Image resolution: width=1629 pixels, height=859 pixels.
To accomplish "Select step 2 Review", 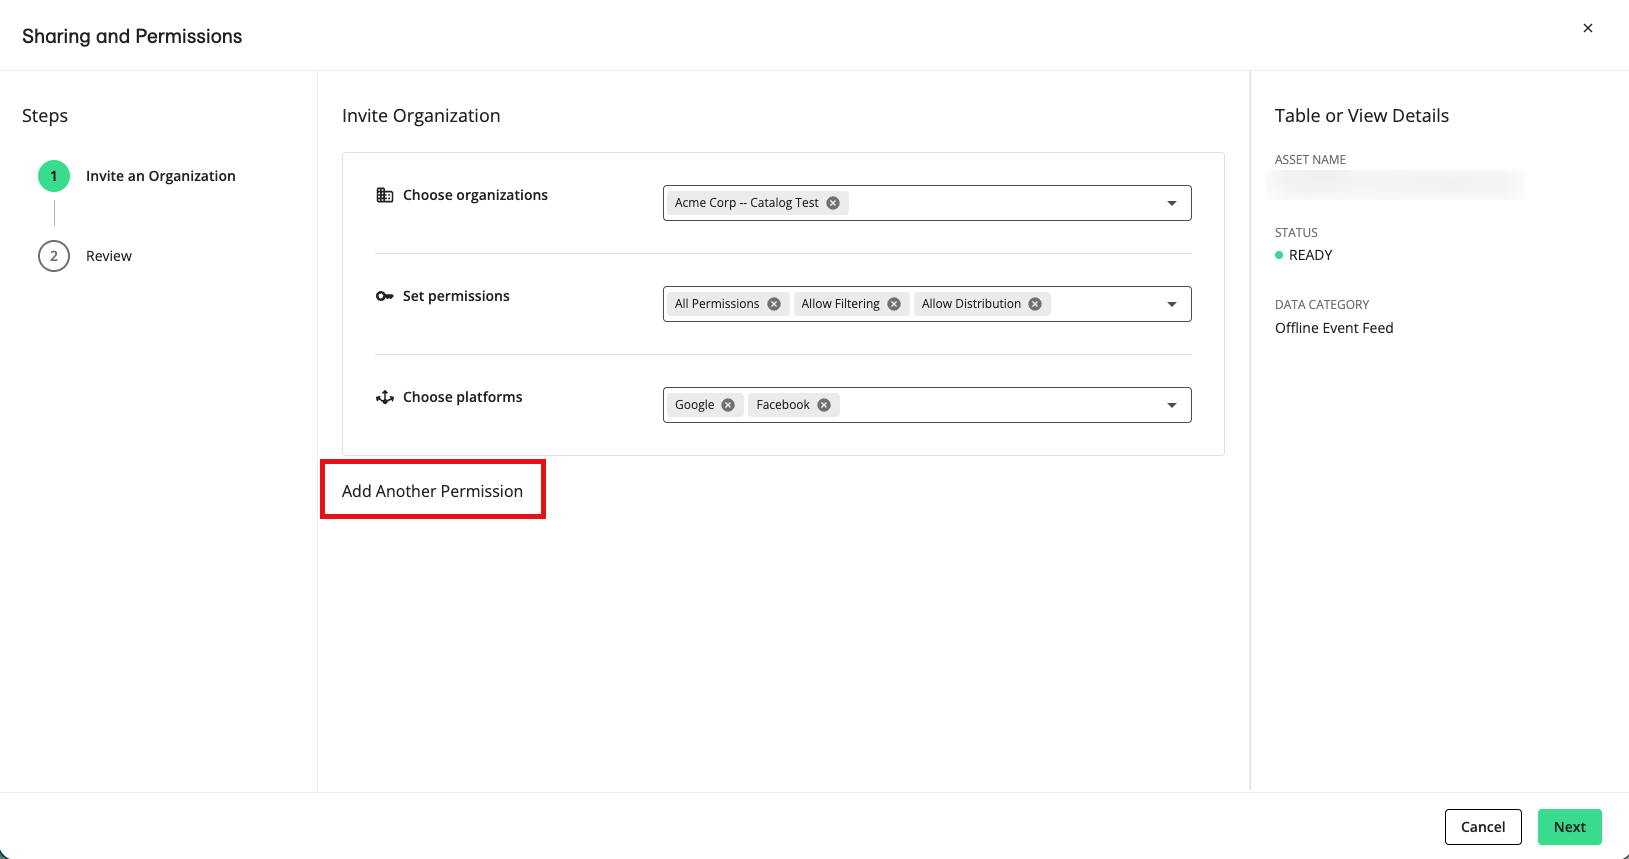I will tap(85, 256).
